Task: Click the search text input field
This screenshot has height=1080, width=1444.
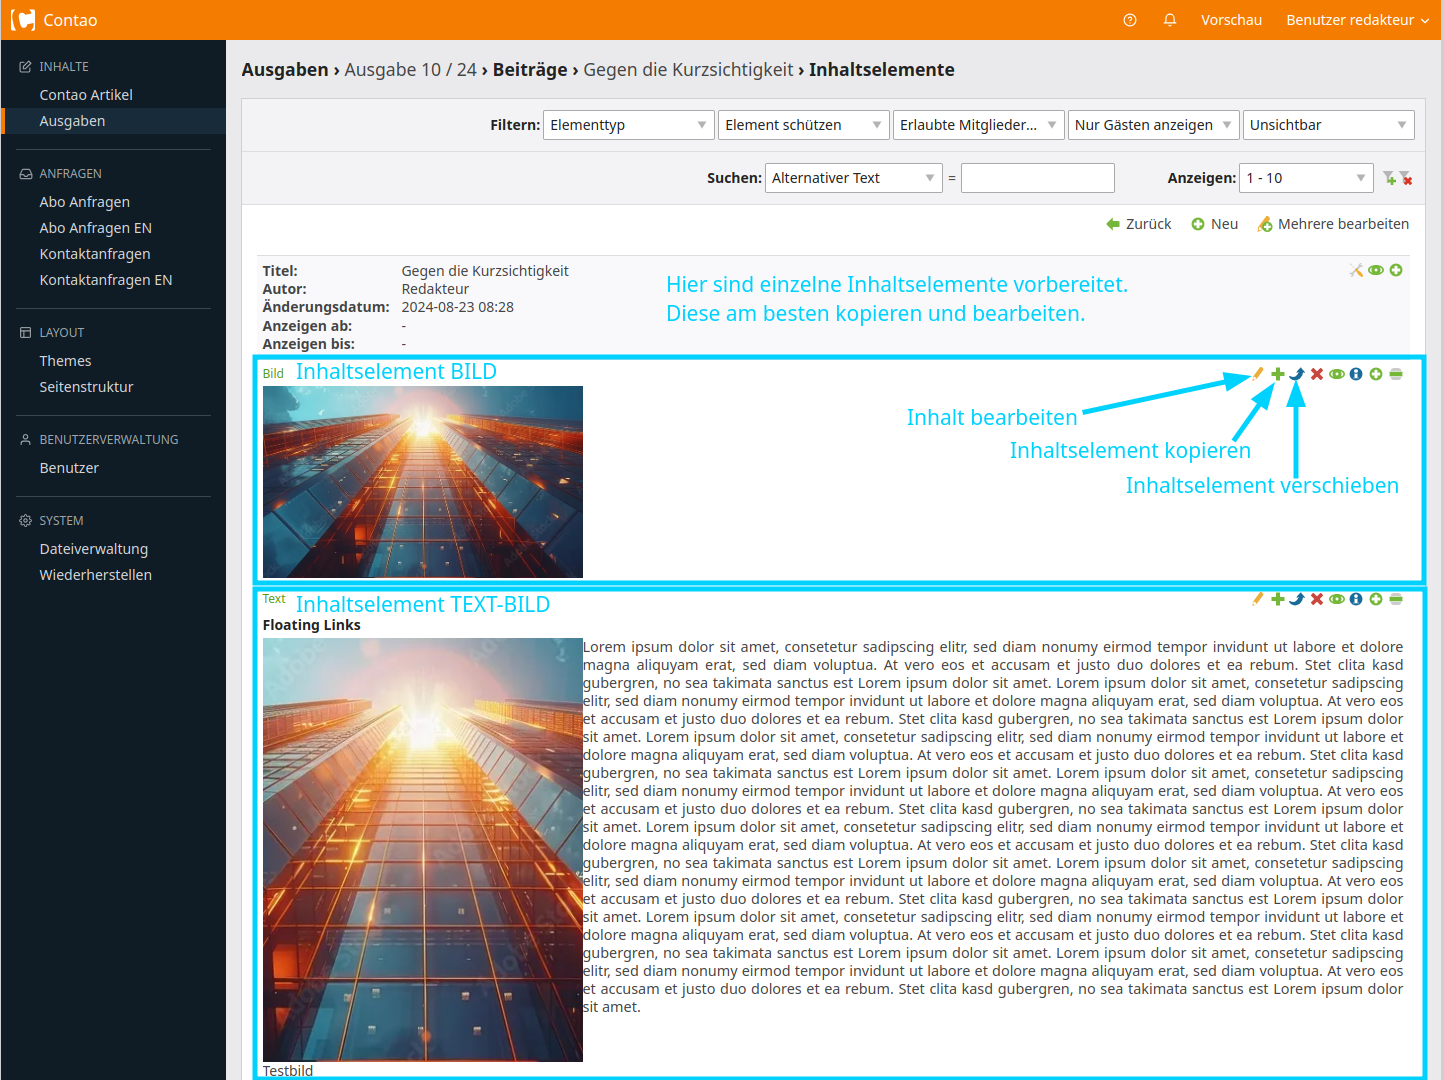Action: [x=1037, y=178]
